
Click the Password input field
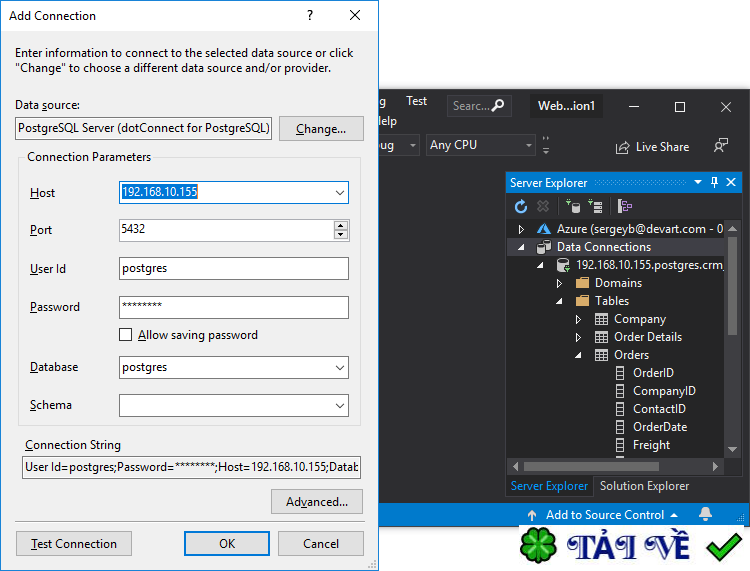tap(234, 307)
